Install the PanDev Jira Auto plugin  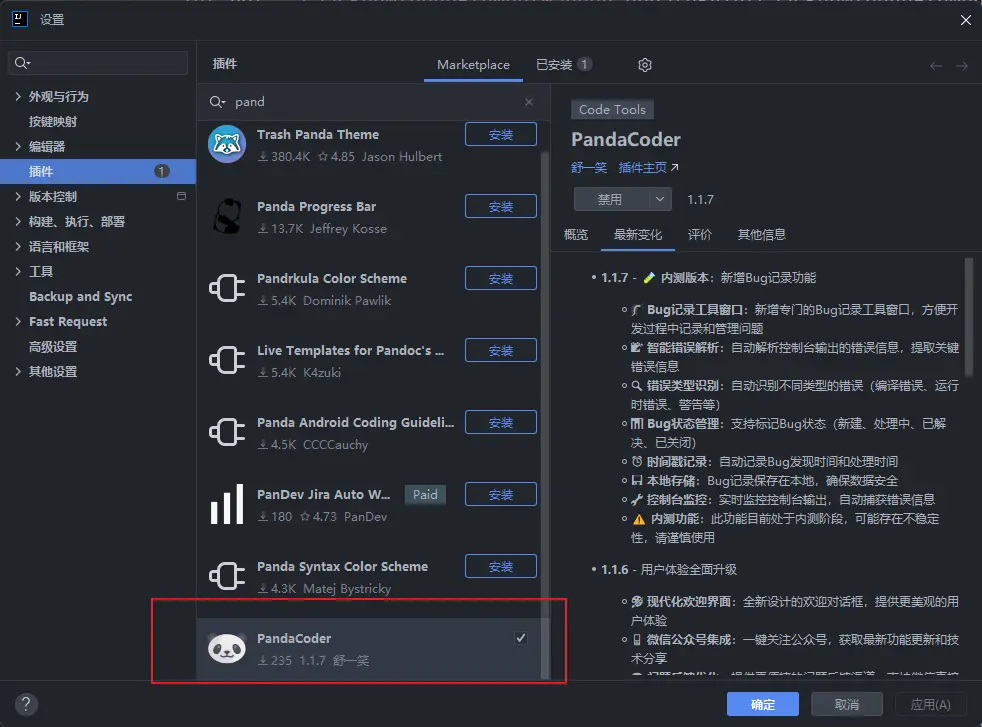(x=500, y=494)
